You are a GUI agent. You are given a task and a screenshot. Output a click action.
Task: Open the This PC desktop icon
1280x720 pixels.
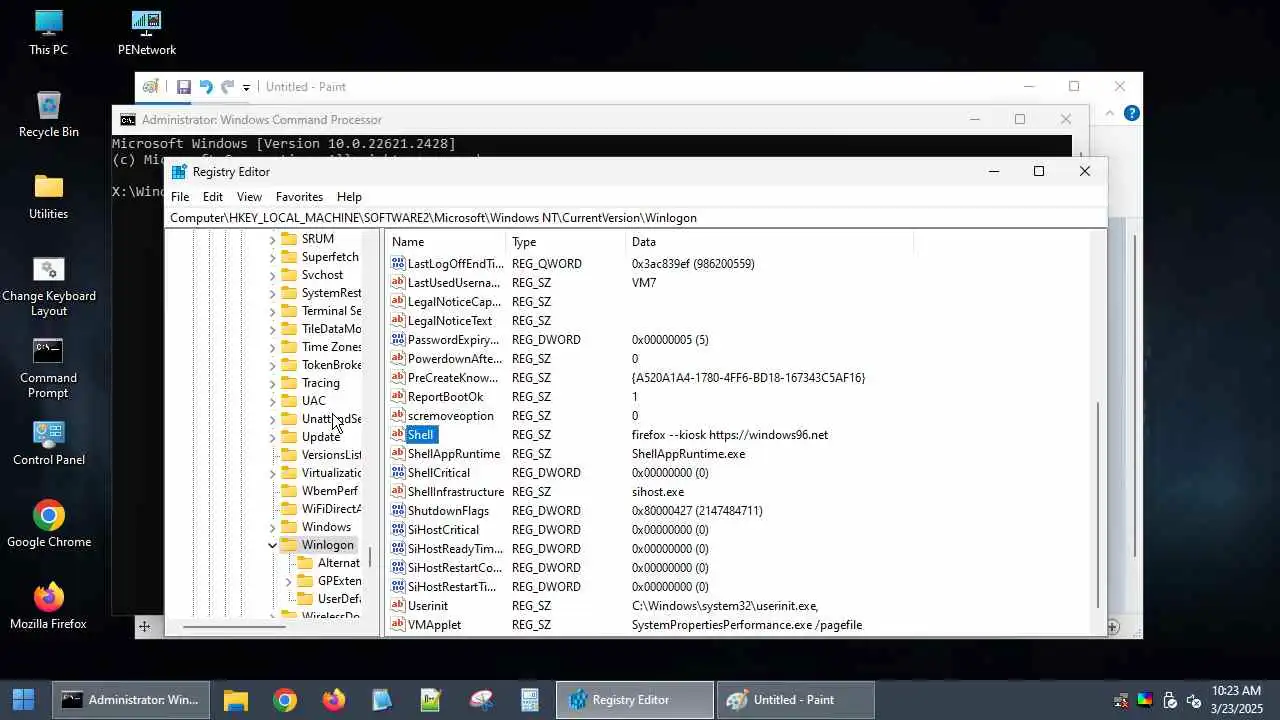click(x=48, y=32)
